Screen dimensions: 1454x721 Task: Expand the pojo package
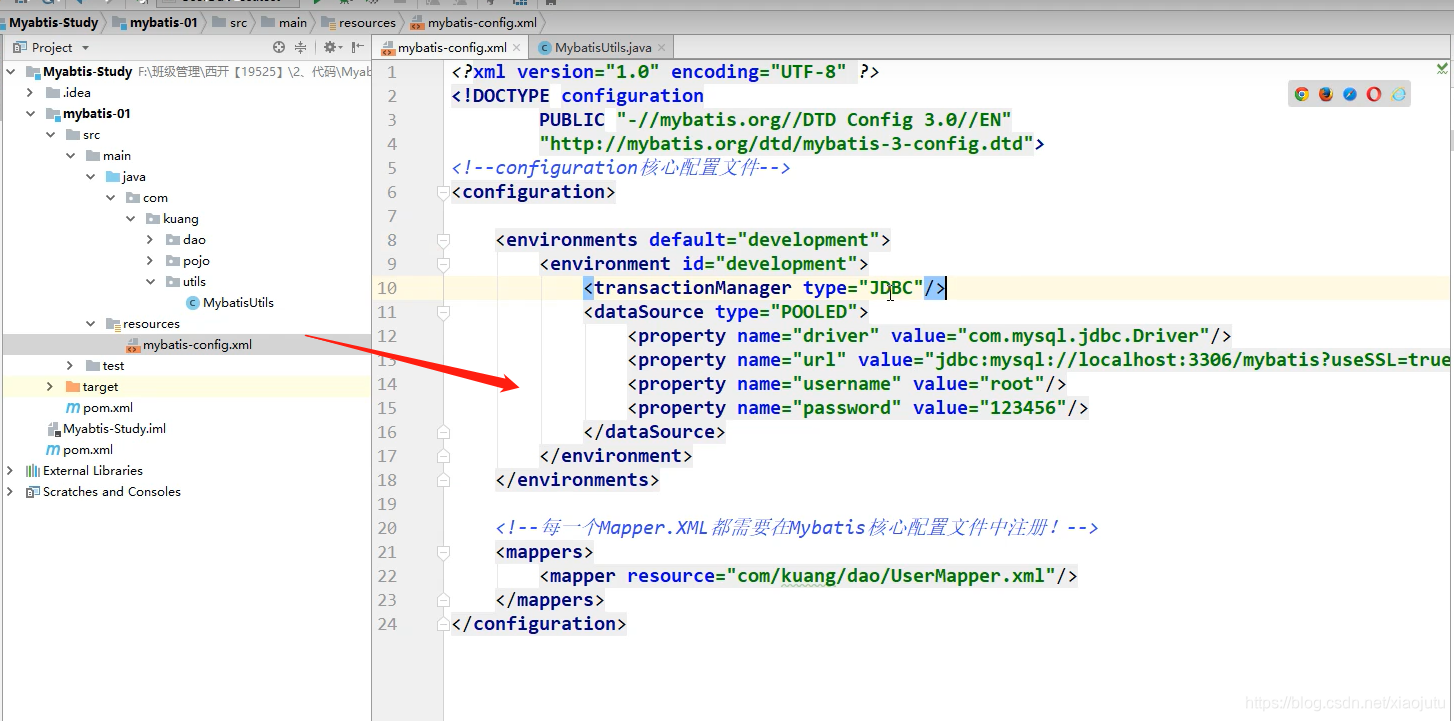click(x=150, y=260)
